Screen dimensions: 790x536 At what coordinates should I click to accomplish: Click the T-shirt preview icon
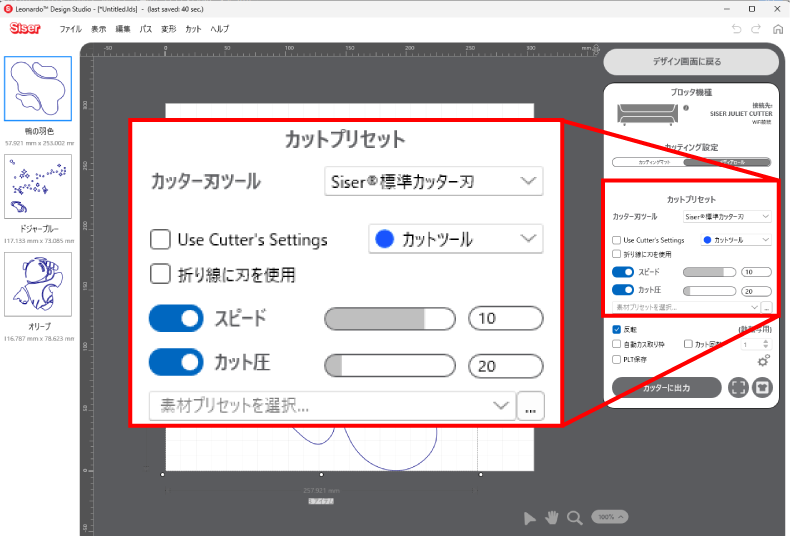tap(762, 388)
